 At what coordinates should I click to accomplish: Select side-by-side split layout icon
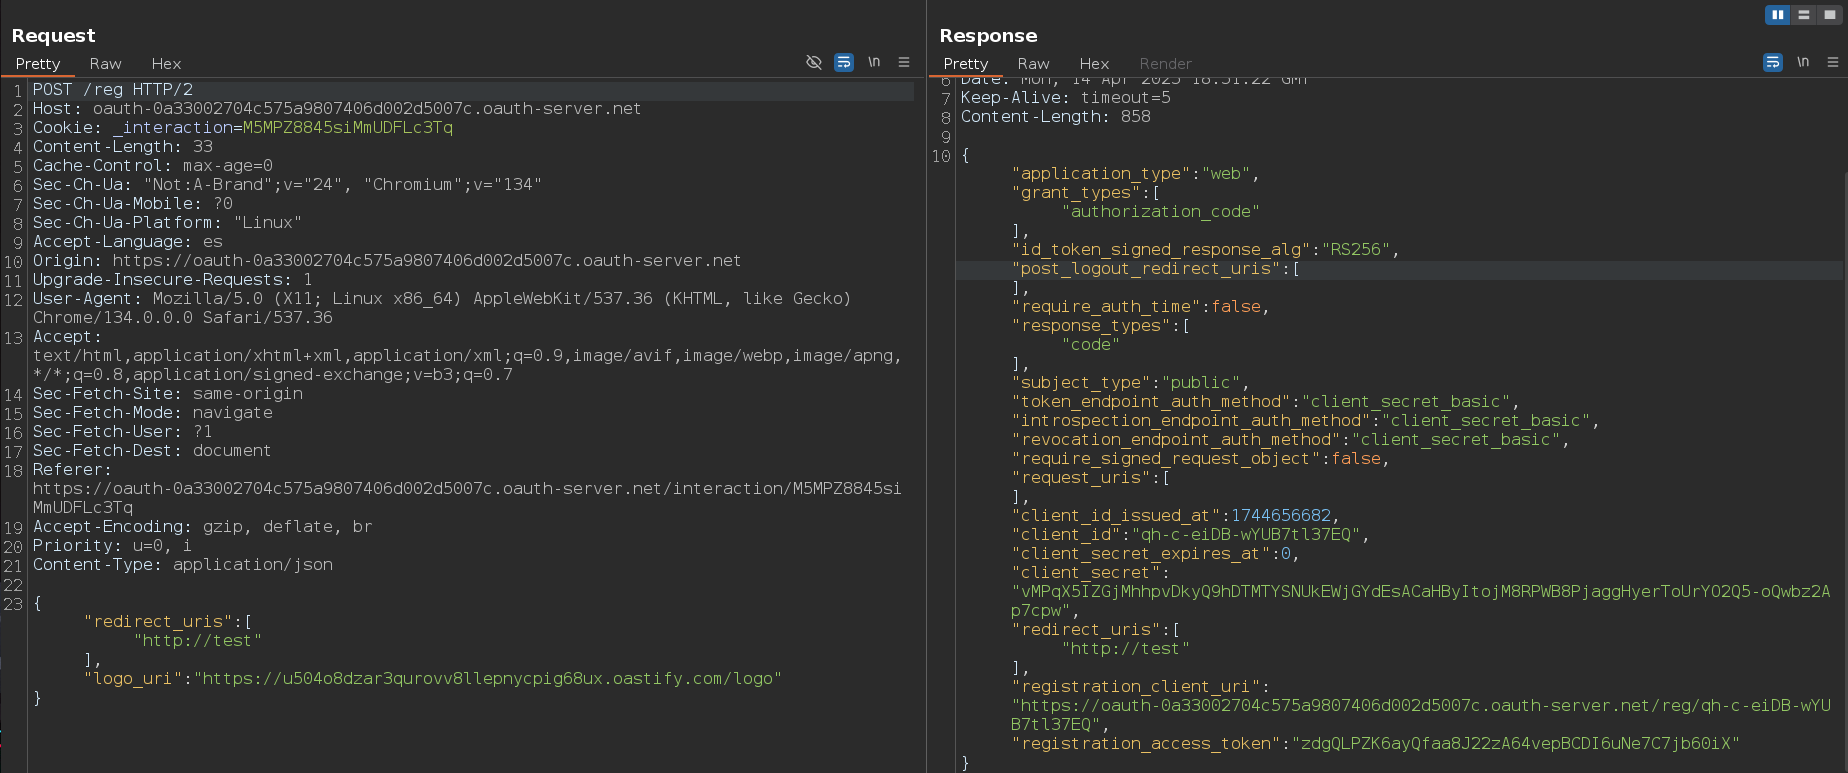[x=1778, y=15]
